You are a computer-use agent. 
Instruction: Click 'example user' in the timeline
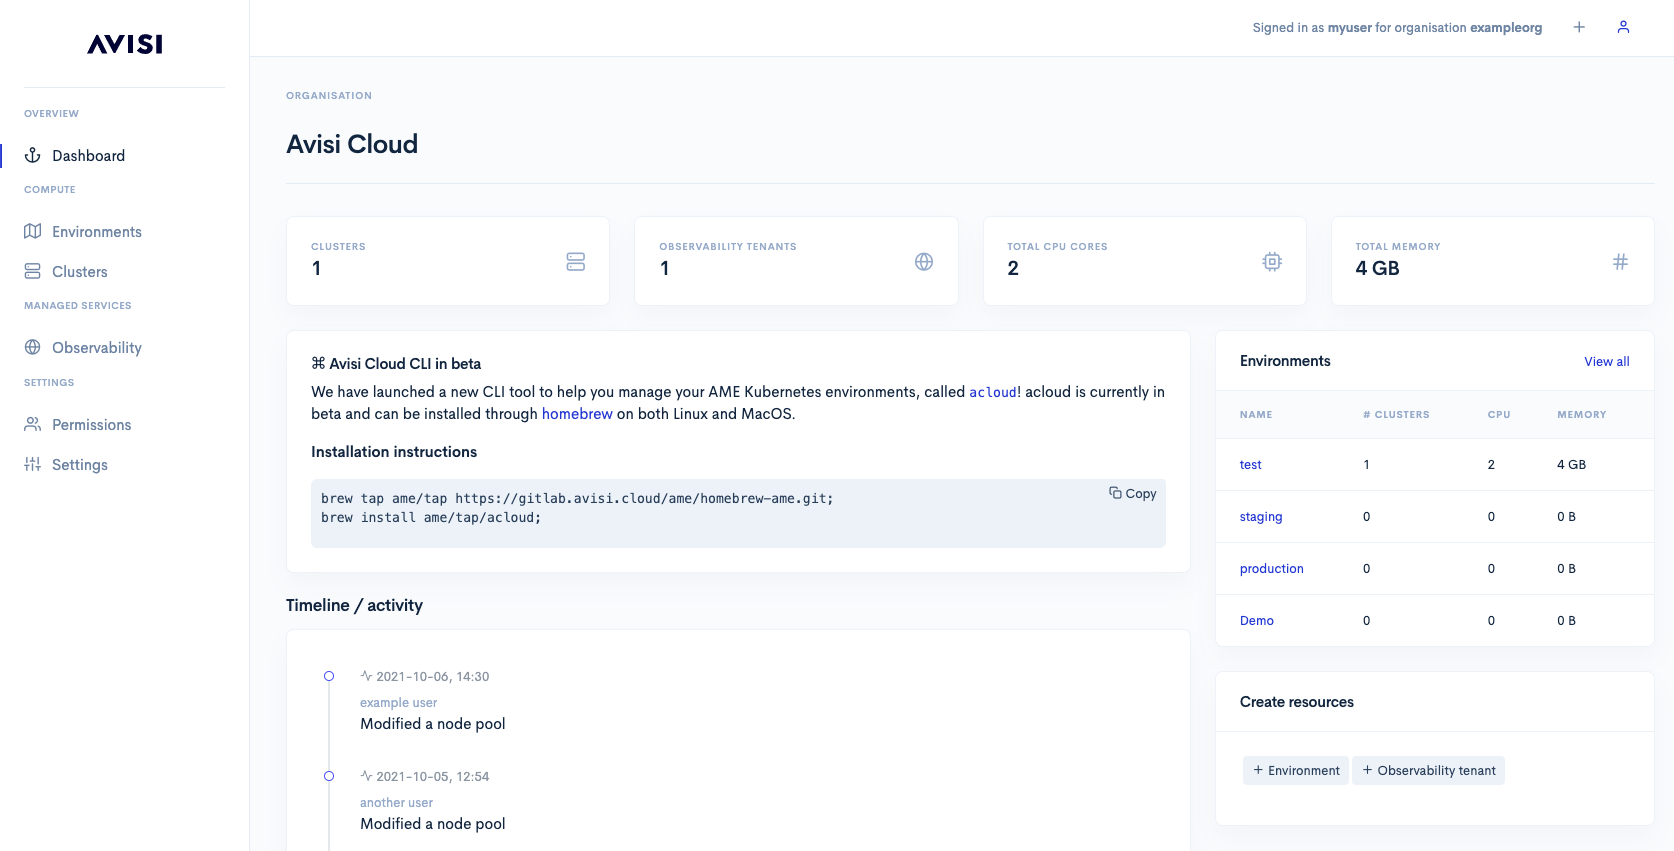point(398,702)
